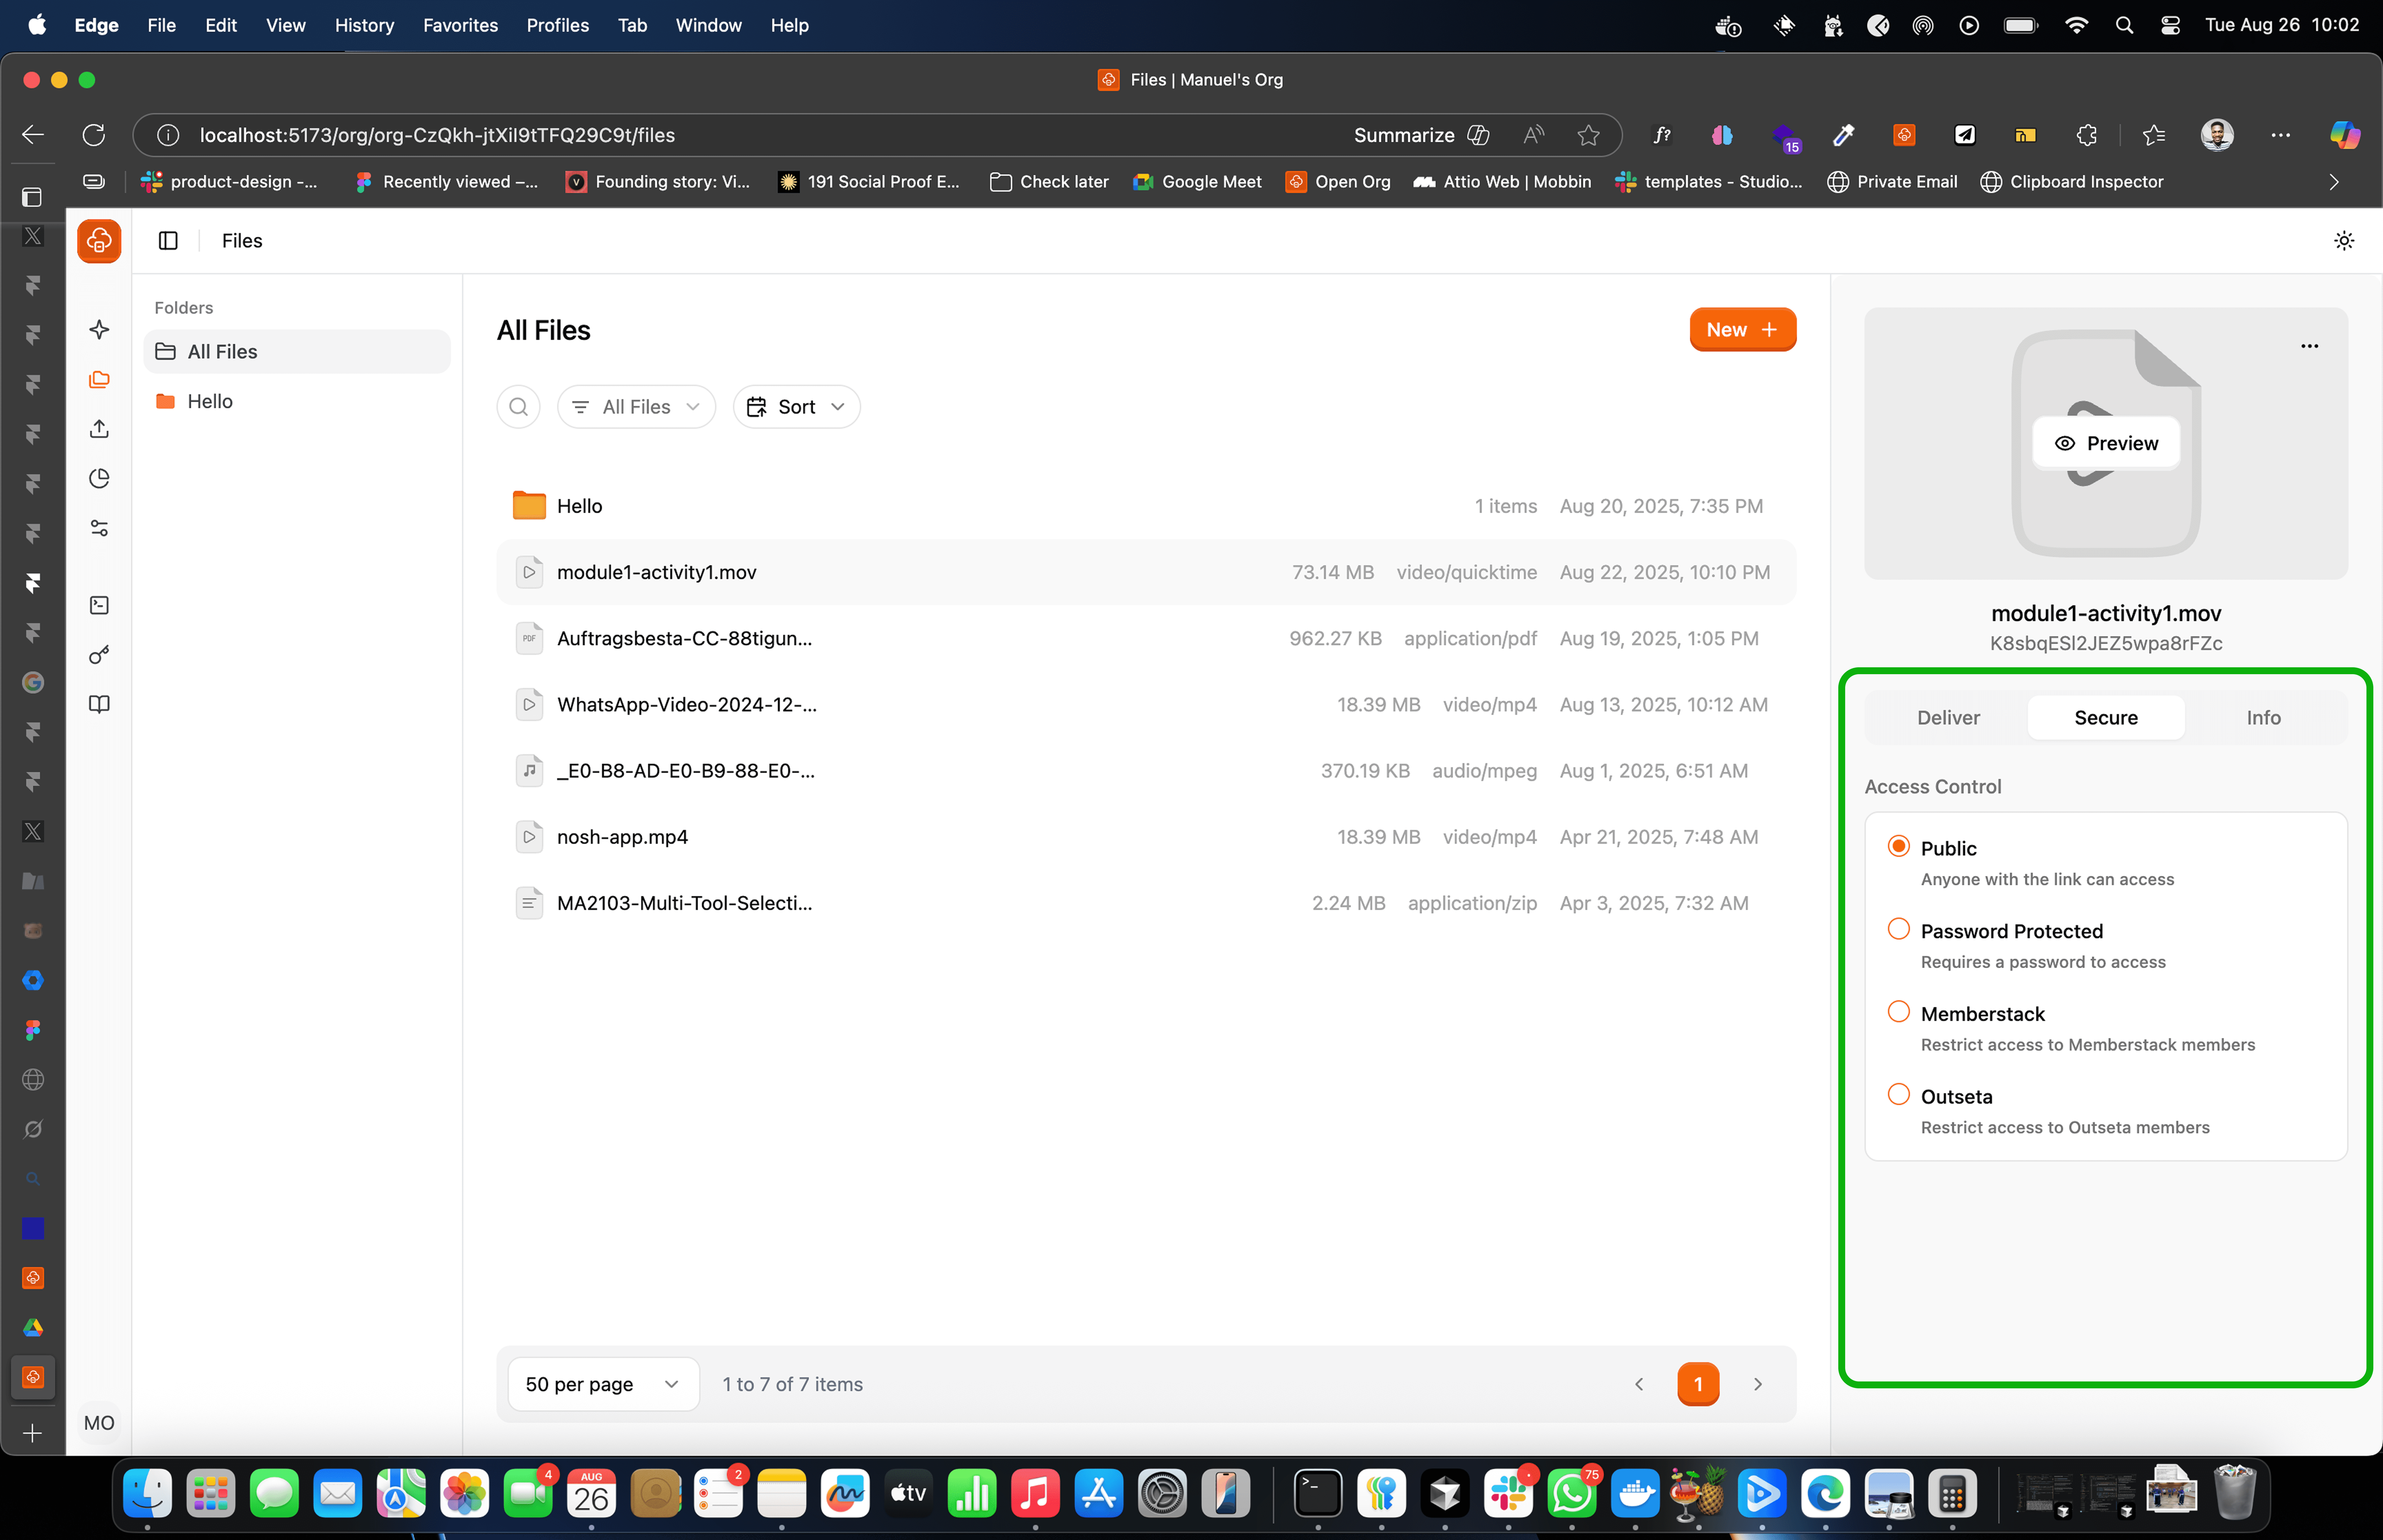
Task: Open the three-dot menu on file preview card
Action: pyautogui.click(x=2309, y=346)
